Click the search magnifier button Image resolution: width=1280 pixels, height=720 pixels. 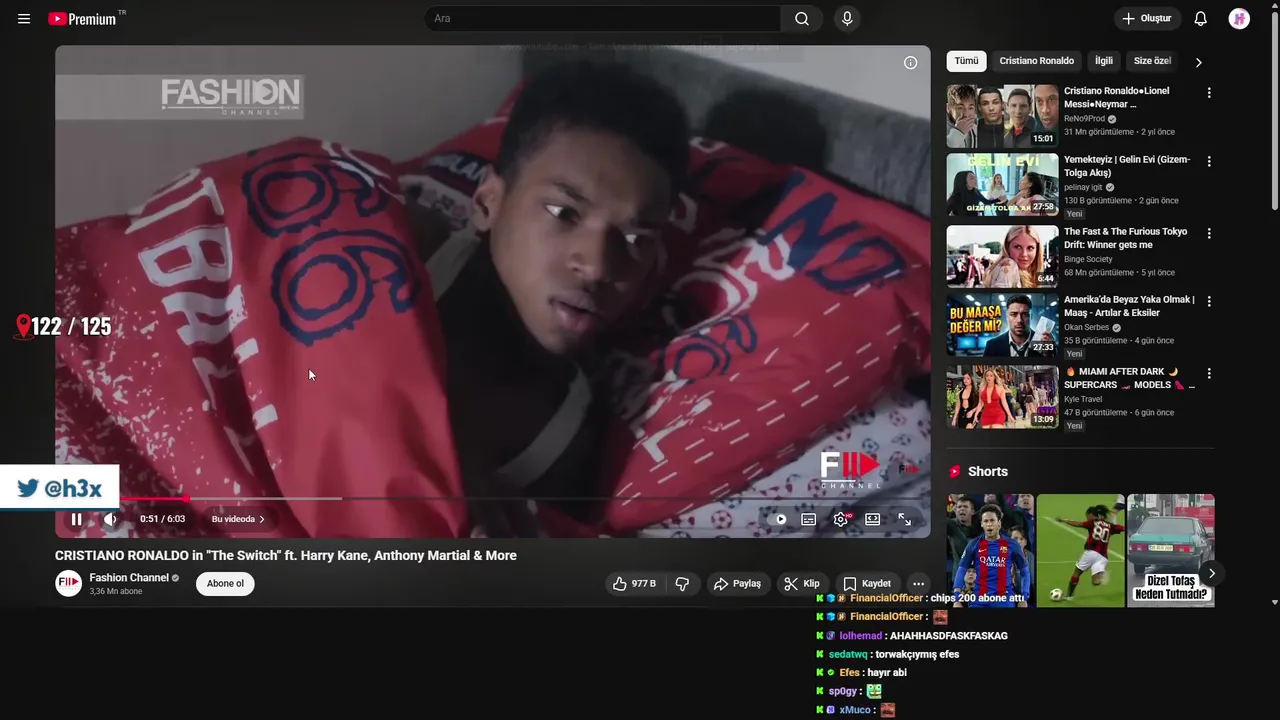802,19
